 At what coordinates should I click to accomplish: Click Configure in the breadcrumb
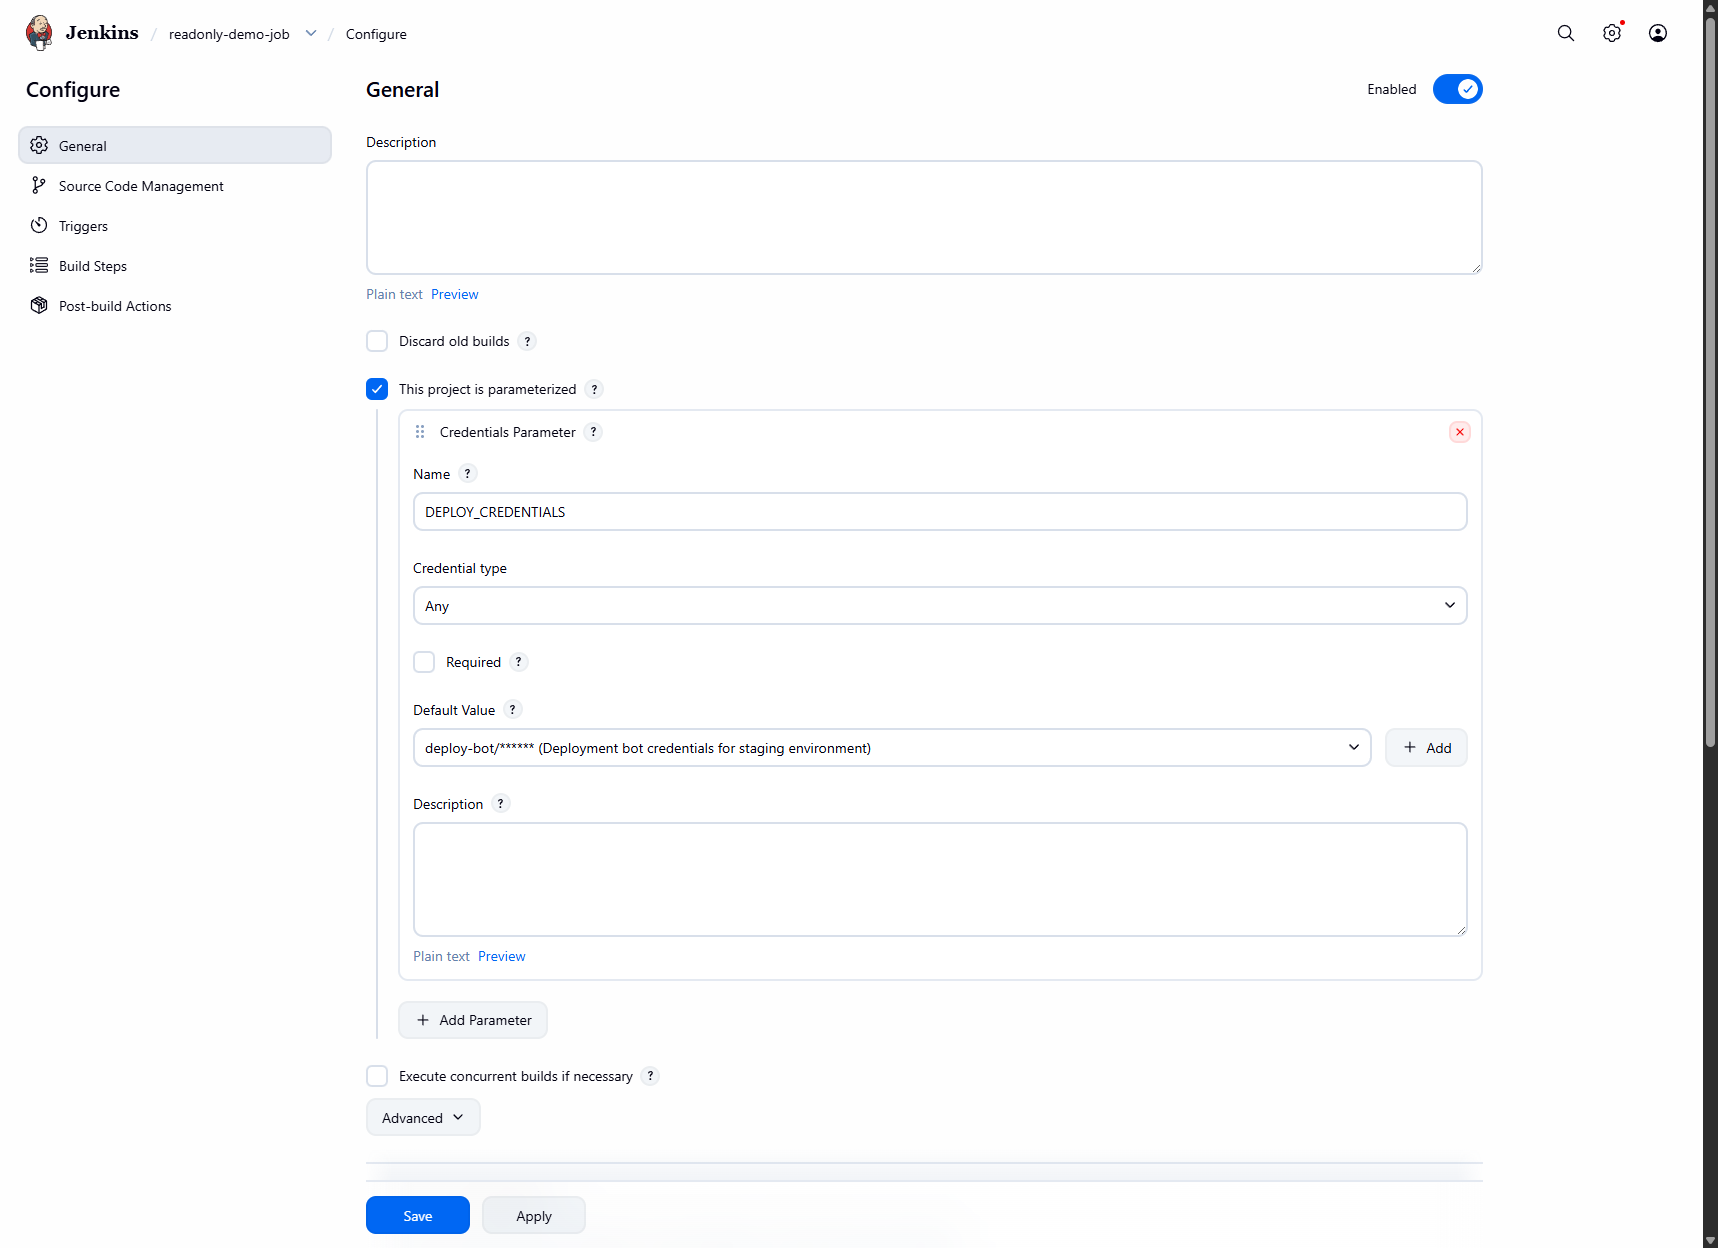click(376, 34)
